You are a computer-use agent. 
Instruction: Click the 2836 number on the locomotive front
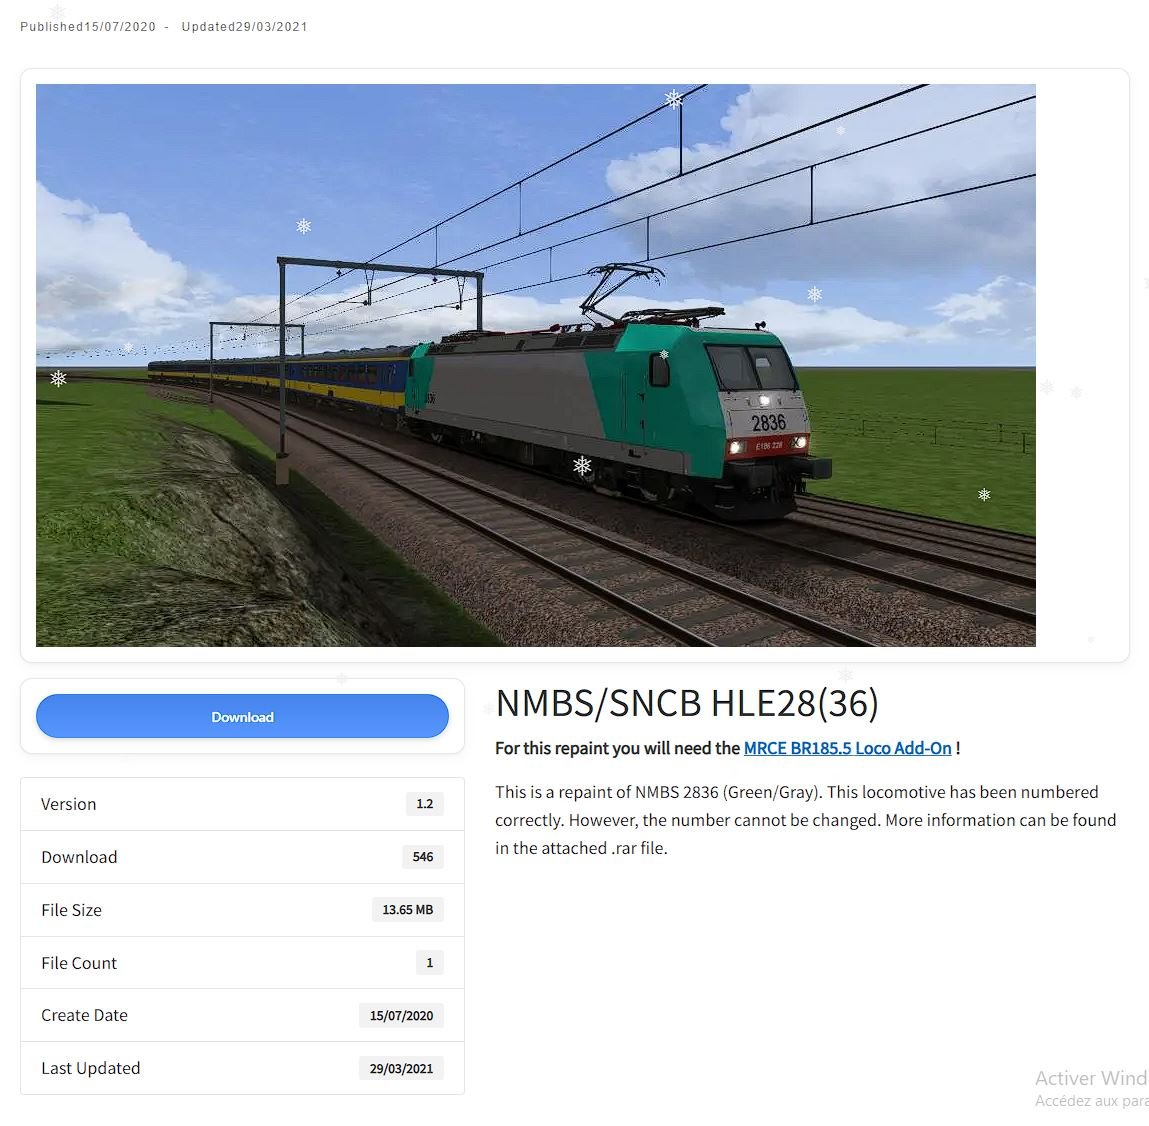768,423
